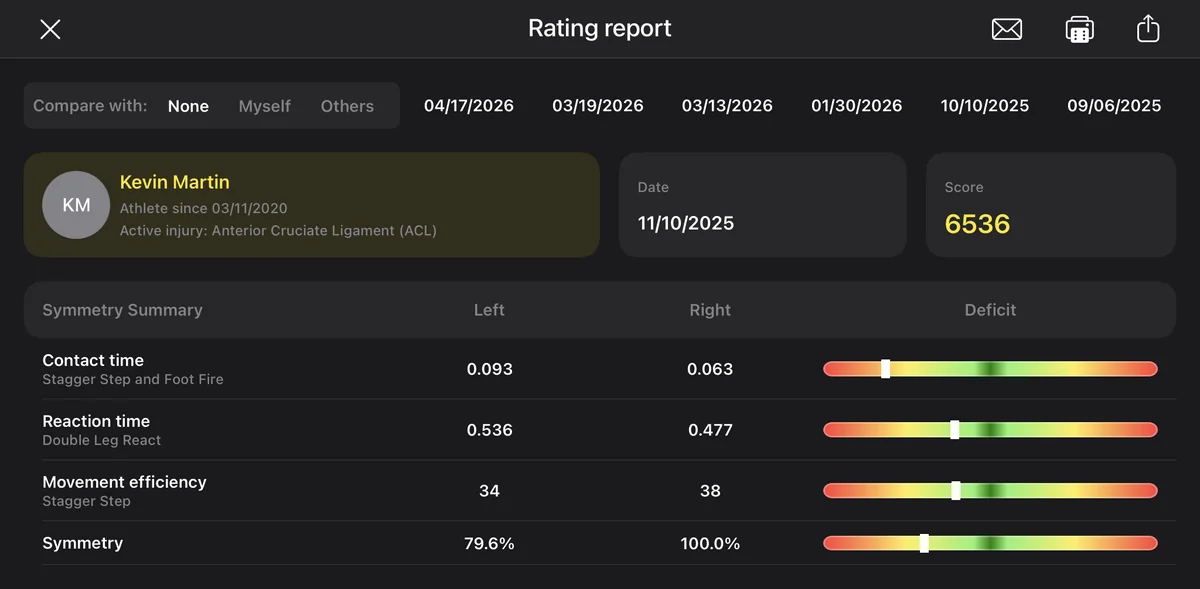This screenshot has height=589, width=1200.
Task: Click the Contact time deficit bar
Action: point(990,369)
